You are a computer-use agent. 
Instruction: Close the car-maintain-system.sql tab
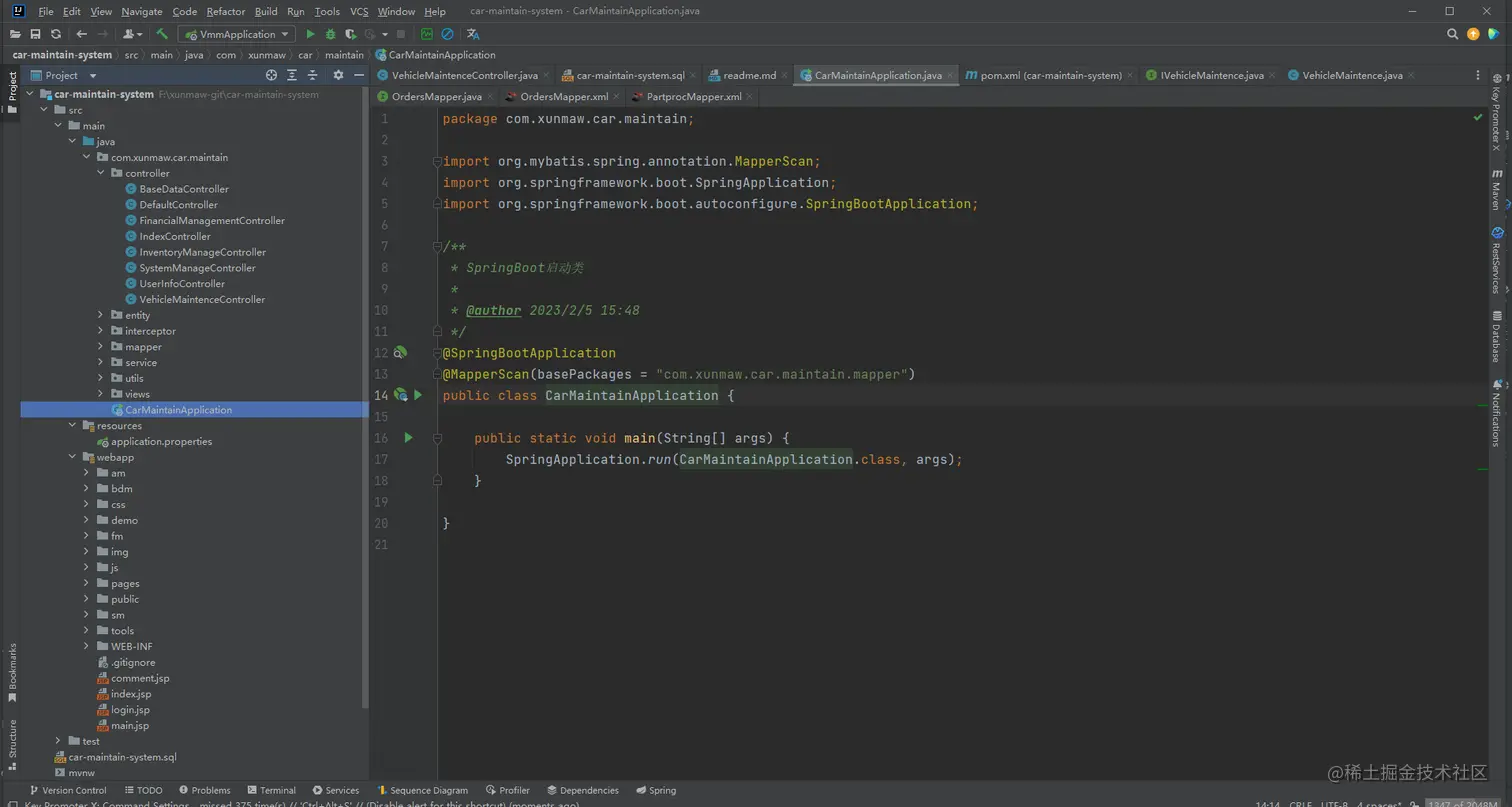[694, 75]
